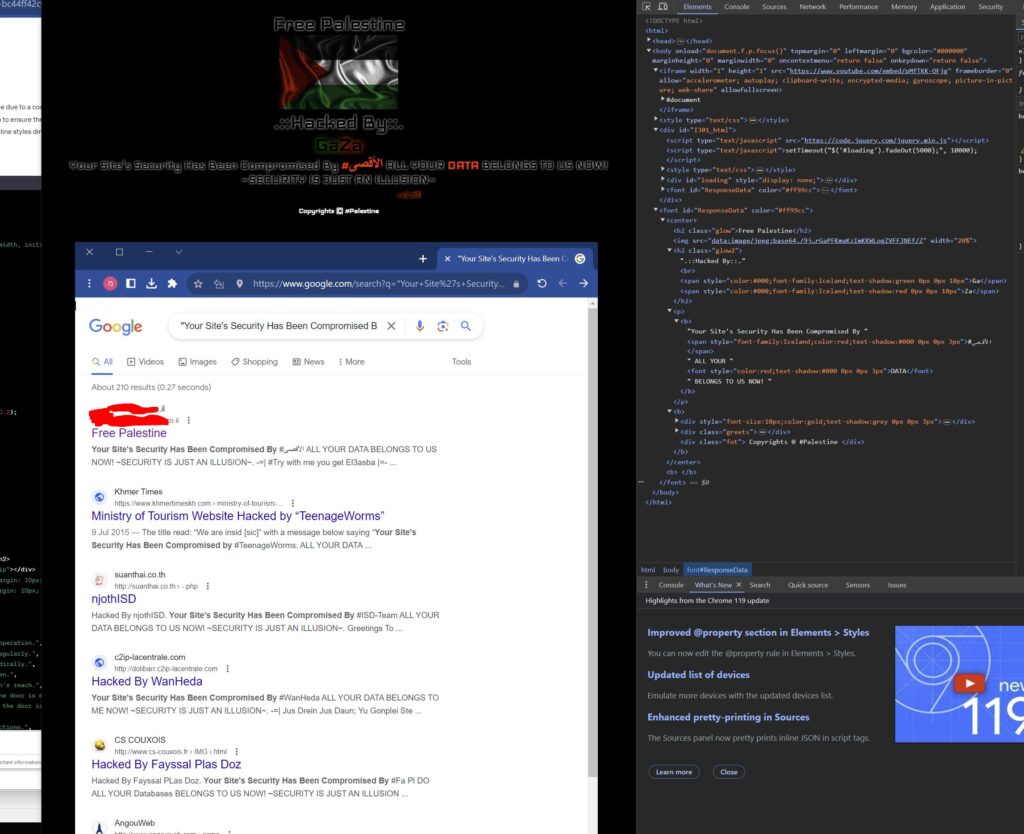Click inside the Google search query field
The height and width of the screenshot is (834, 1024).
coord(279,326)
